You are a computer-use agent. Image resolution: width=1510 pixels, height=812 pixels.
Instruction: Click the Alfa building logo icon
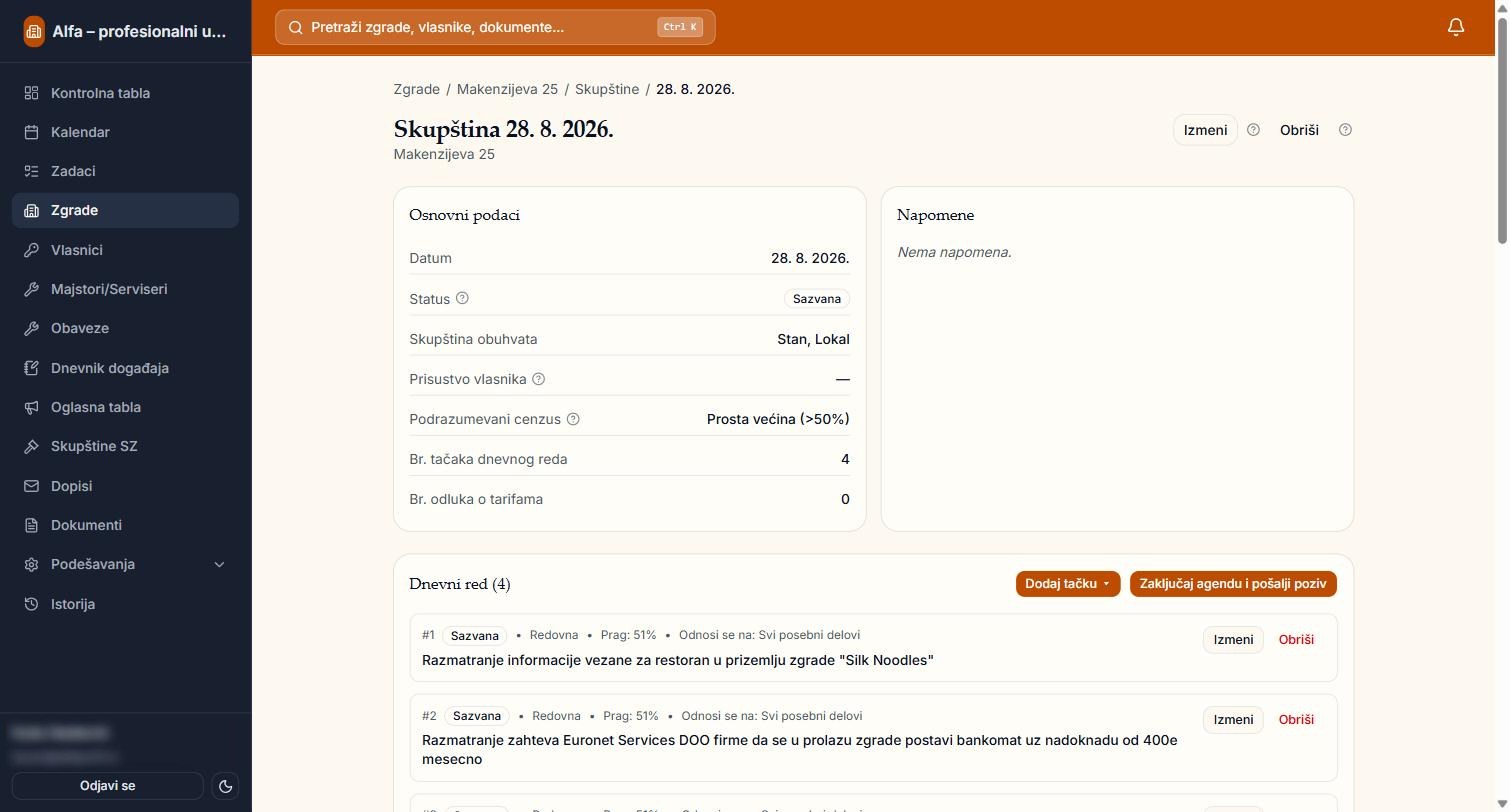tap(33, 31)
